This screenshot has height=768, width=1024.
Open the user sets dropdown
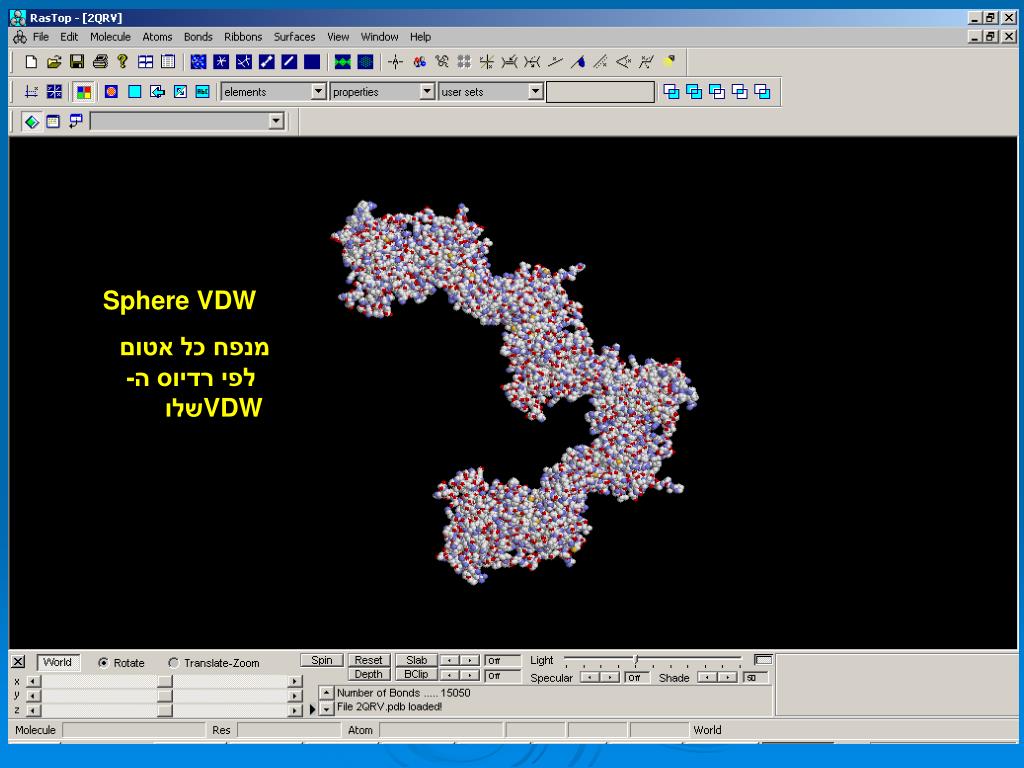[x=535, y=92]
